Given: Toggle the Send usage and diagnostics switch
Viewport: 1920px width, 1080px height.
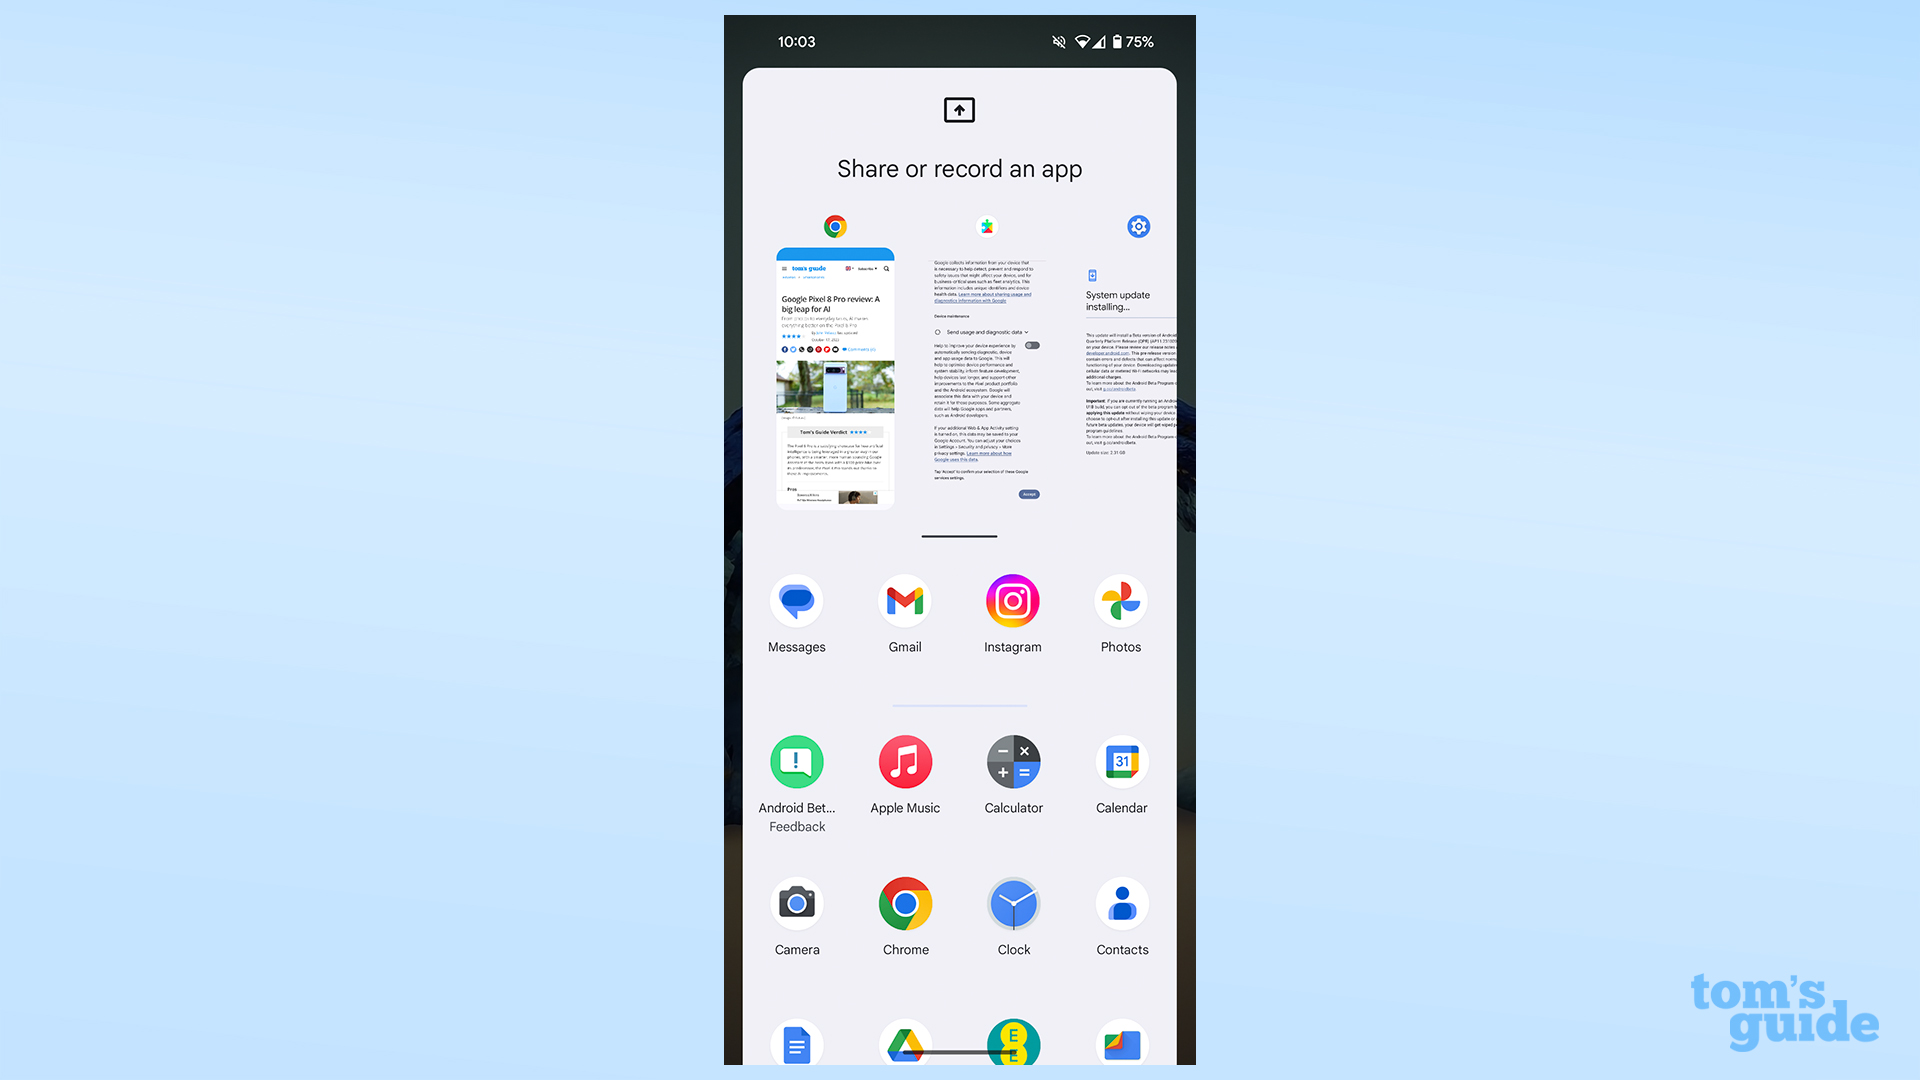Looking at the screenshot, I should 1033,347.
